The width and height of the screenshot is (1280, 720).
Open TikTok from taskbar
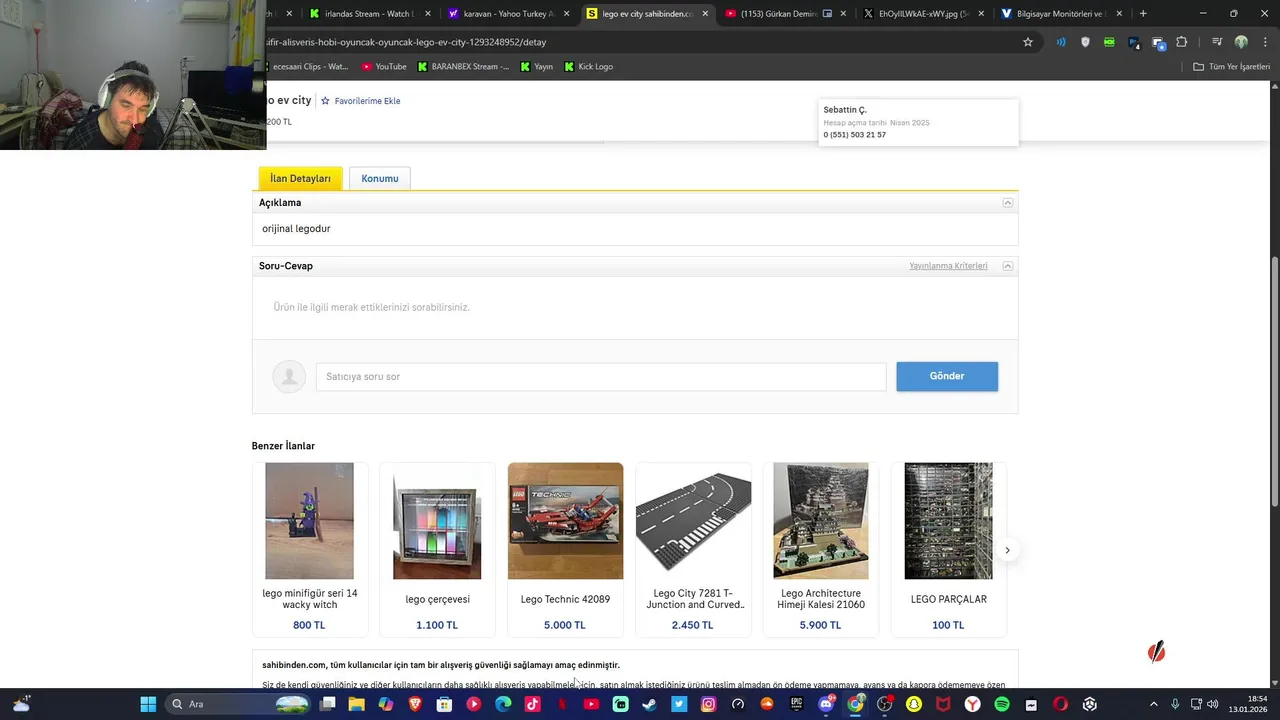pos(532,704)
